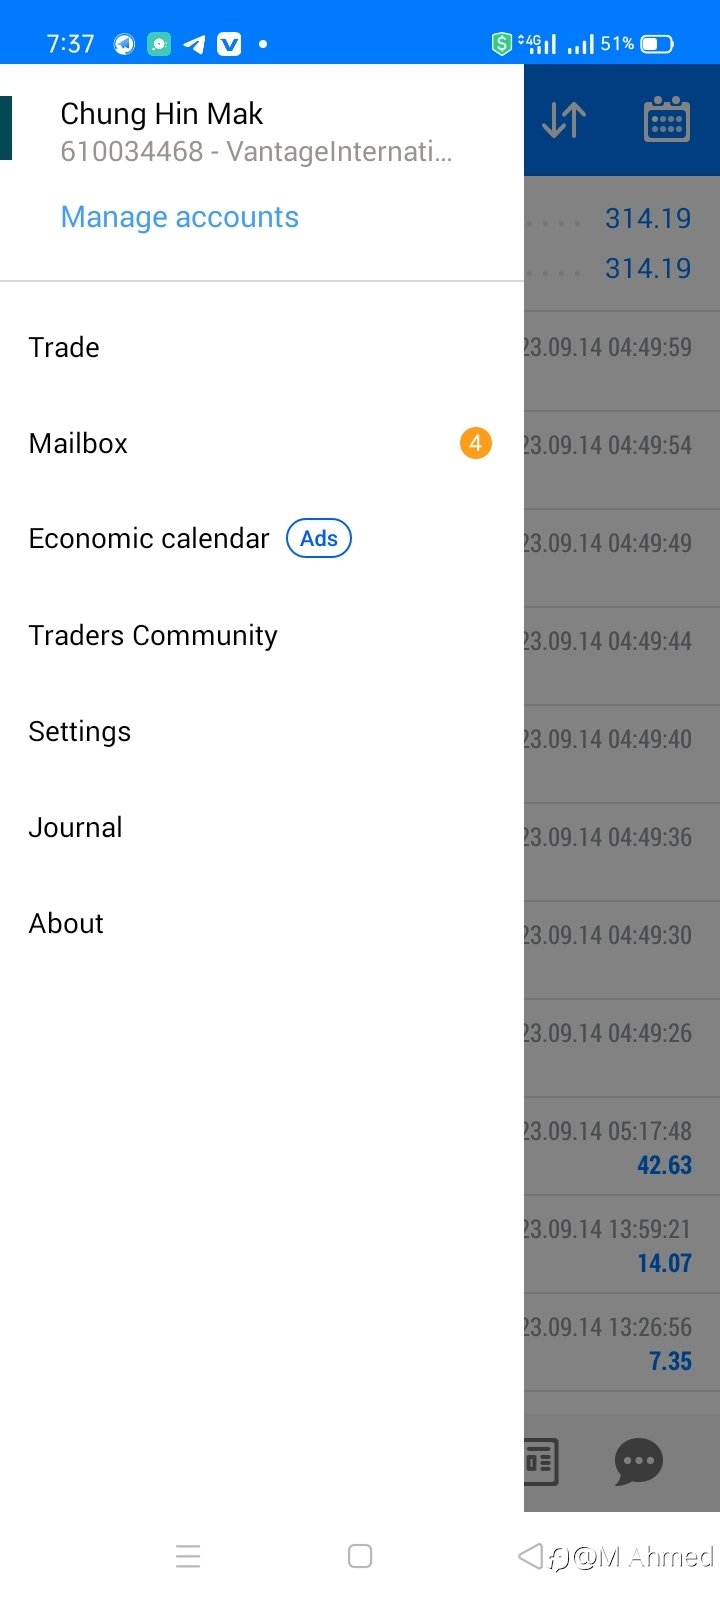Tap the Ads badge beside Economic calendar

pyautogui.click(x=319, y=538)
